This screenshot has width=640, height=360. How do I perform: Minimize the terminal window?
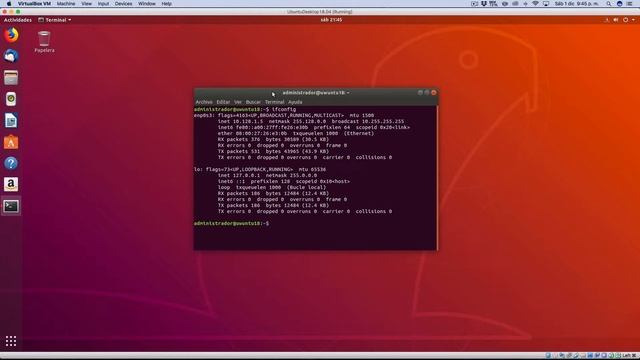[420, 93]
